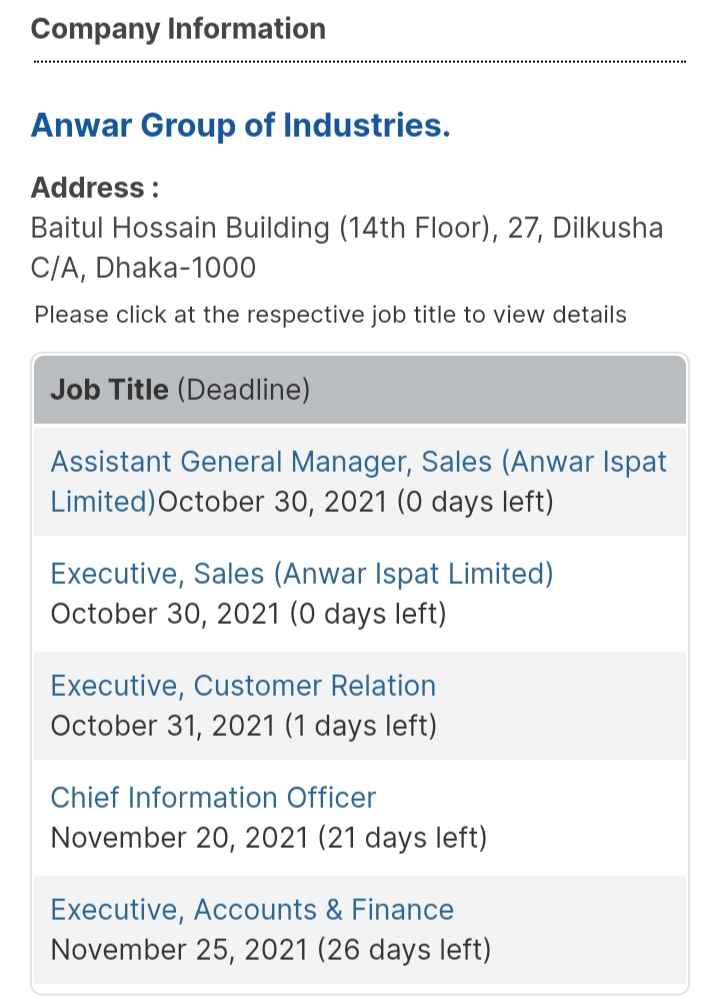This screenshot has height=999, width=719.
Task: Click the November 20, 2021 (21 days left) text
Action: click(x=268, y=837)
